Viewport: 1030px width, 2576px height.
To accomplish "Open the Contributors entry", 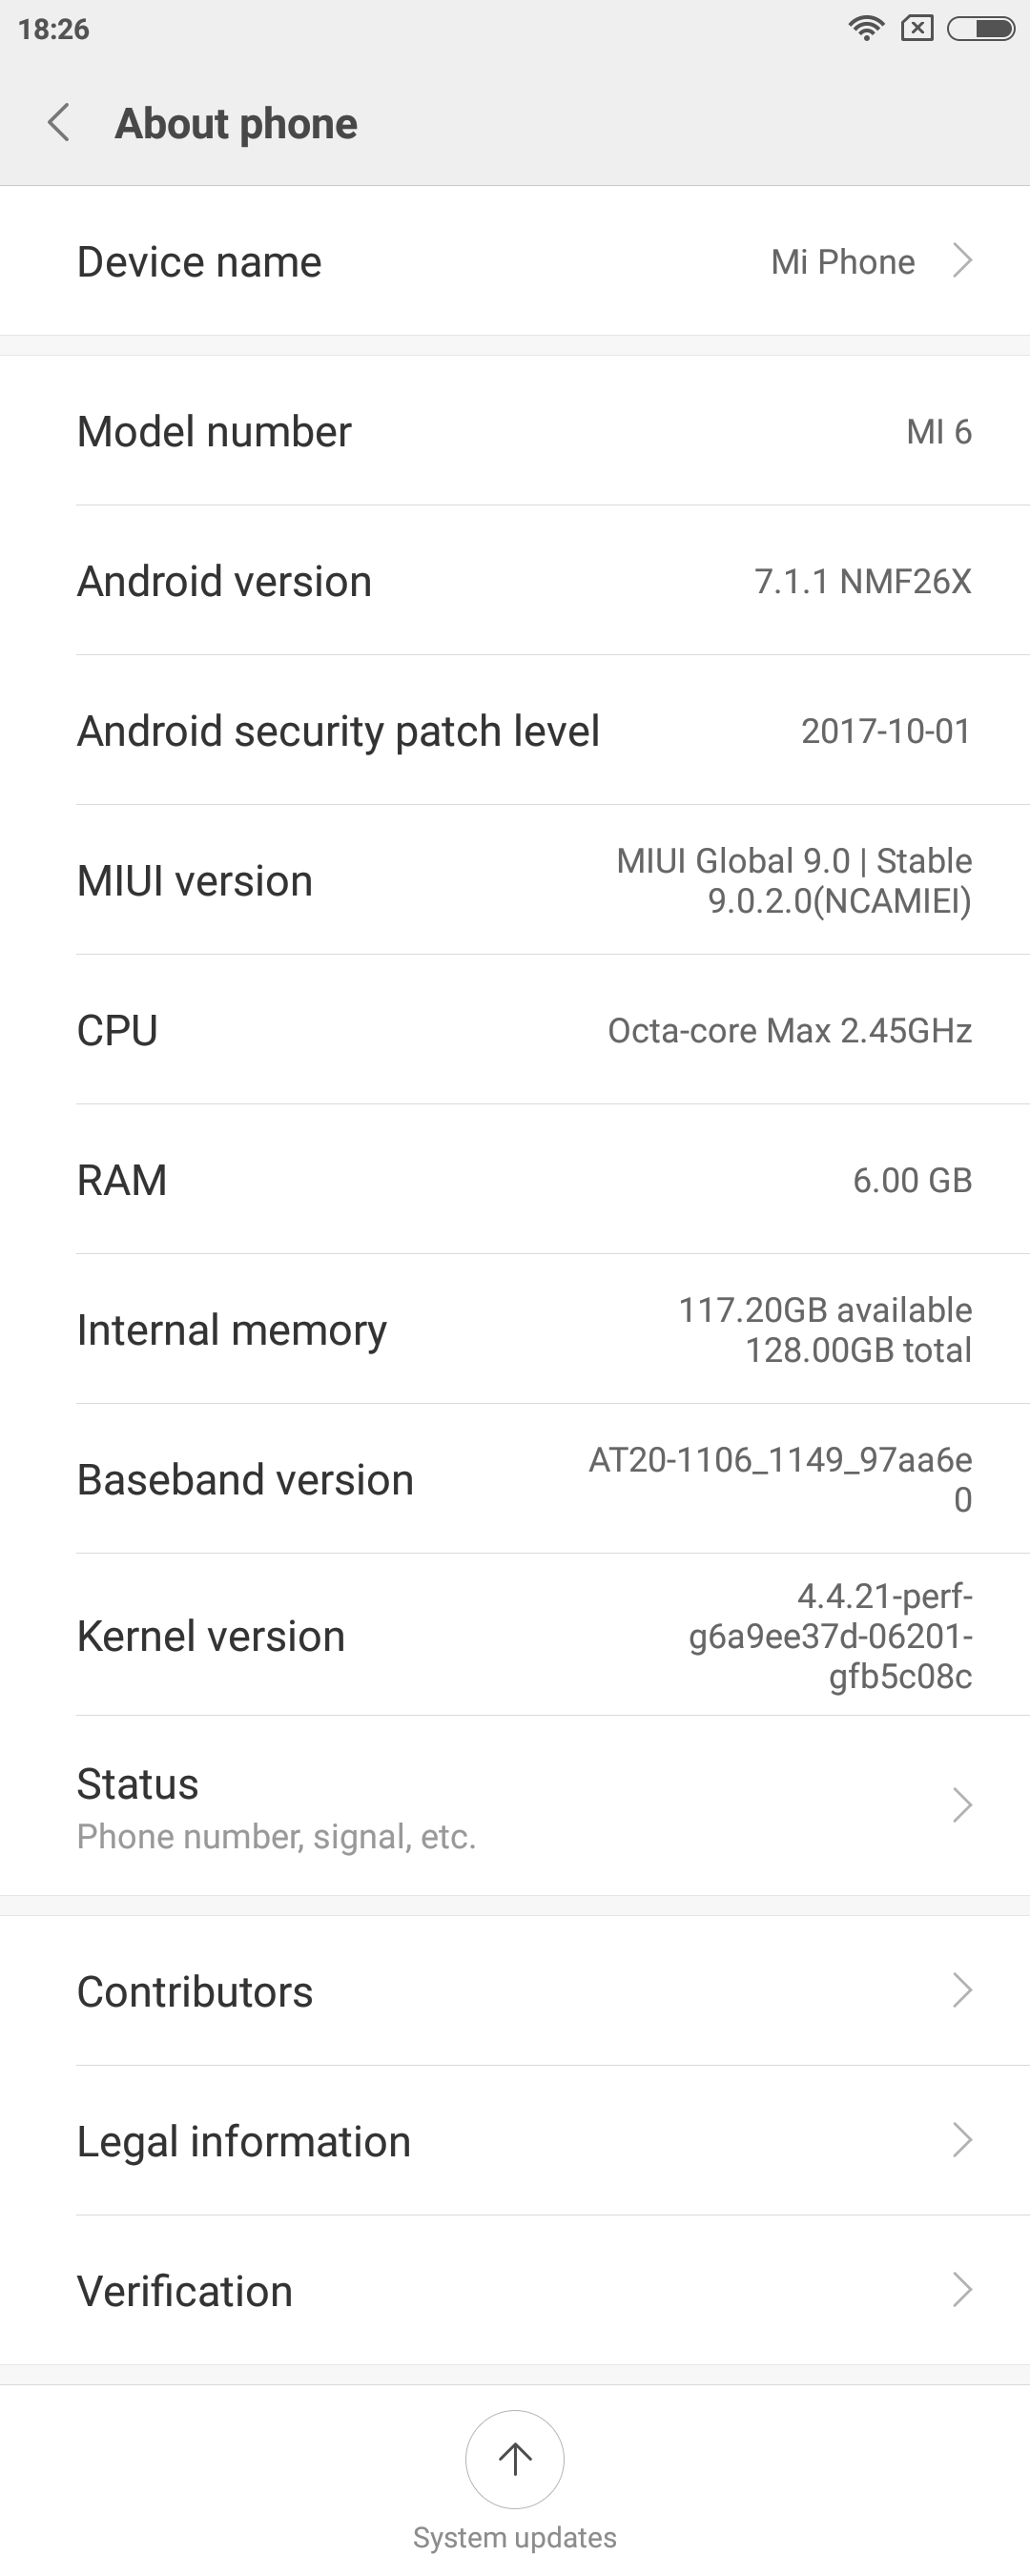I will click(x=195, y=1991).
